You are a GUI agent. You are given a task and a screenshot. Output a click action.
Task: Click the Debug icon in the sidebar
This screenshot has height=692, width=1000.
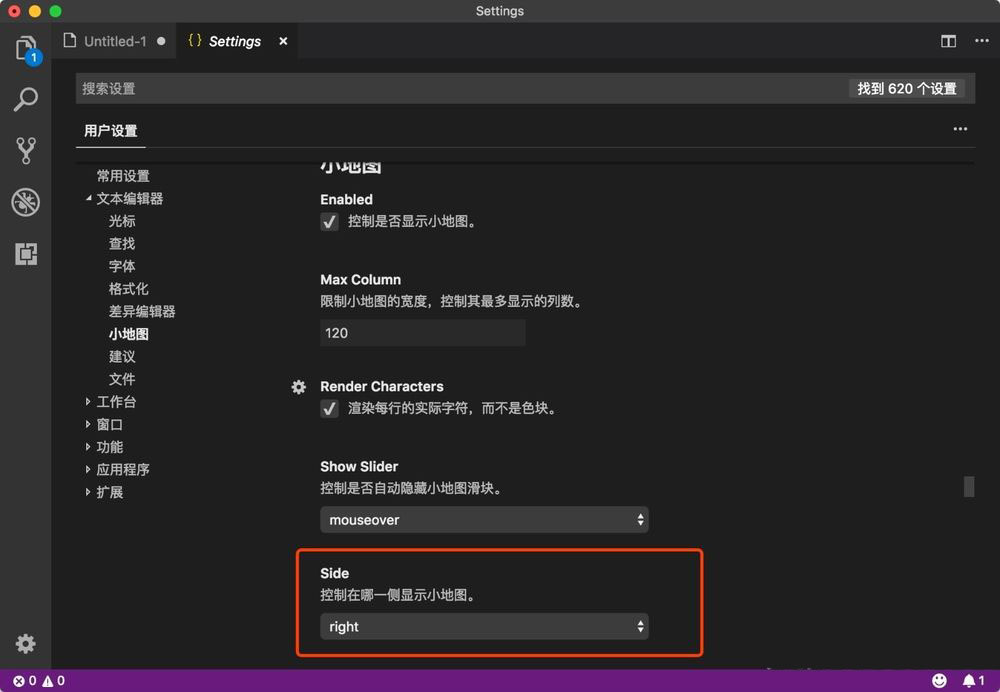click(x=26, y=202)
